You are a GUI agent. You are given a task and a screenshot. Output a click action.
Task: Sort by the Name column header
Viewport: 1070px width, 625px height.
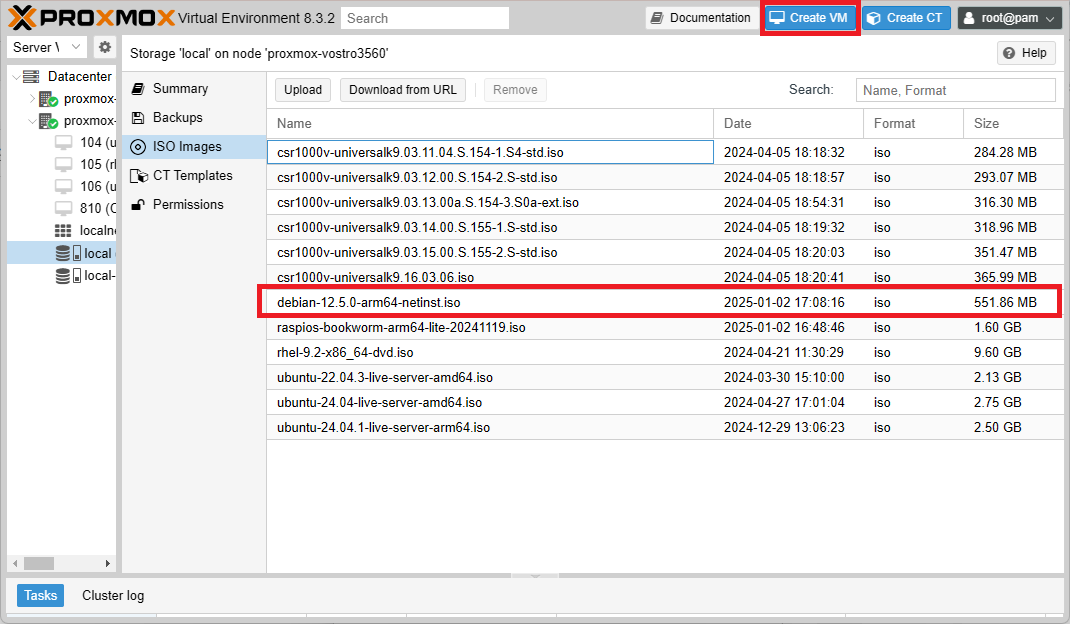(x=490, y=123)
